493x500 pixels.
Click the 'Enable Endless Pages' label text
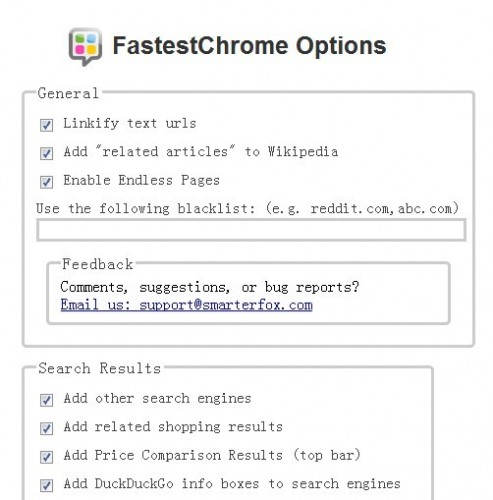pos(141,180)
